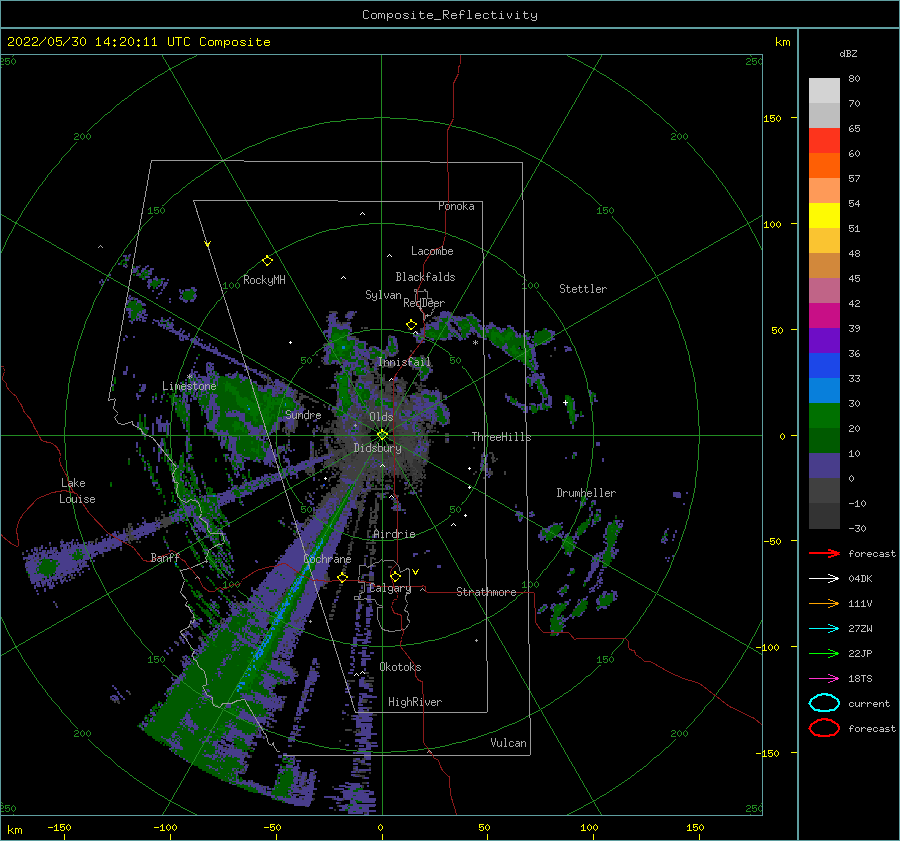The image size is (900, 841).
Task: Click the 04DK legend label
Action: [x=860, y=579]
